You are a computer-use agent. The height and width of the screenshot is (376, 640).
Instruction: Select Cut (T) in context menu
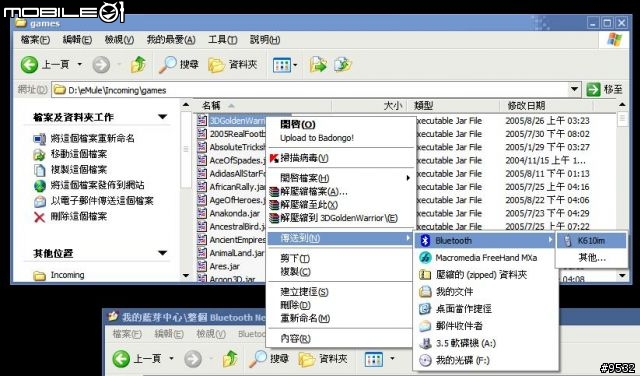295,258
